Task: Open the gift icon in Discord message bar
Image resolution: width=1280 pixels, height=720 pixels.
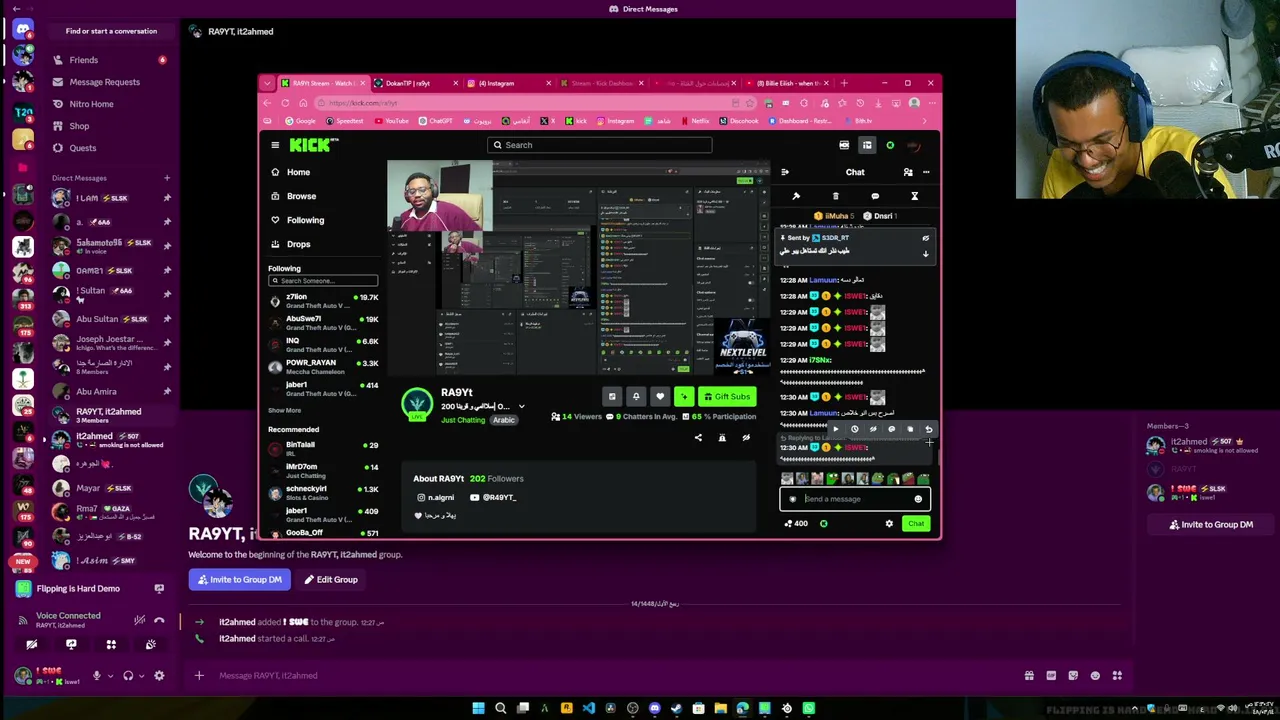Action: click(1029, 676)
